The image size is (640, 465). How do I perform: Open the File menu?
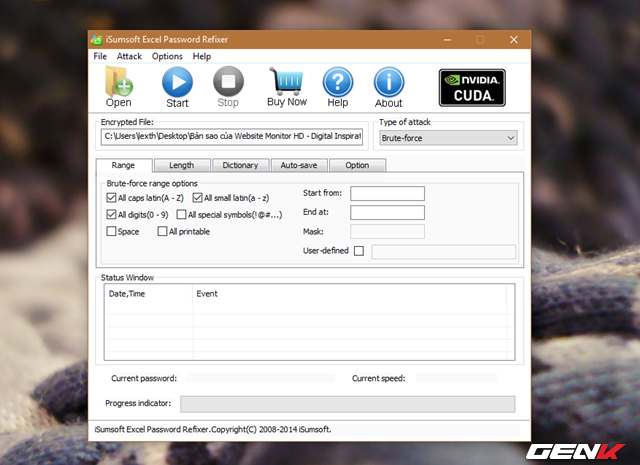pyautogui.click(x=100, y=56)
